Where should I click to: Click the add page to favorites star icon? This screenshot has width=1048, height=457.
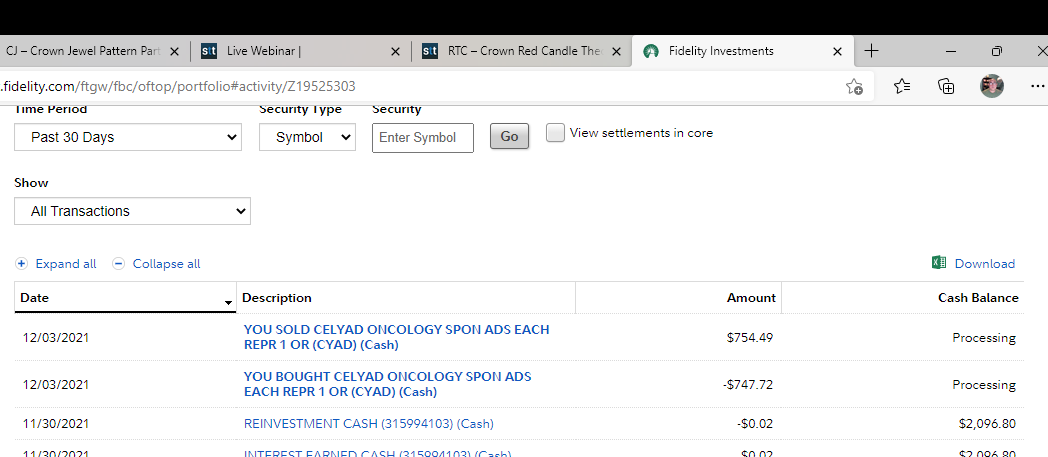pyautogui.click(x=854, y=86)
